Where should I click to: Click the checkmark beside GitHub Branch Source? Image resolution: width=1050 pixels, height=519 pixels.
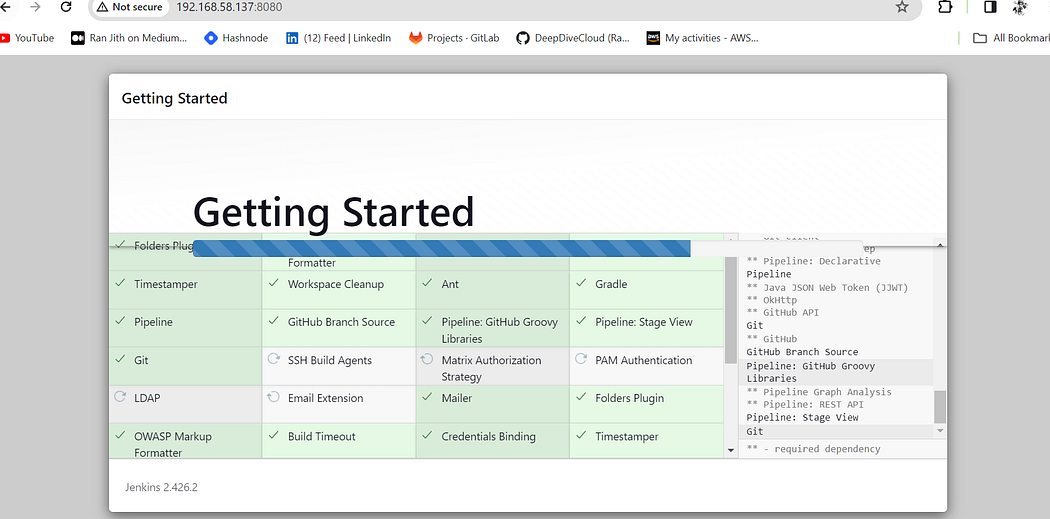point(273,321)
